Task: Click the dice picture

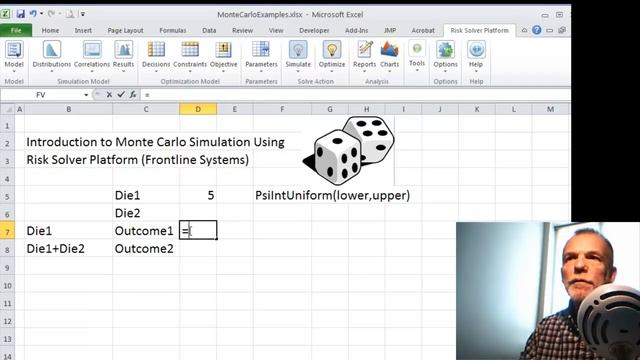Action: [348, 150]
